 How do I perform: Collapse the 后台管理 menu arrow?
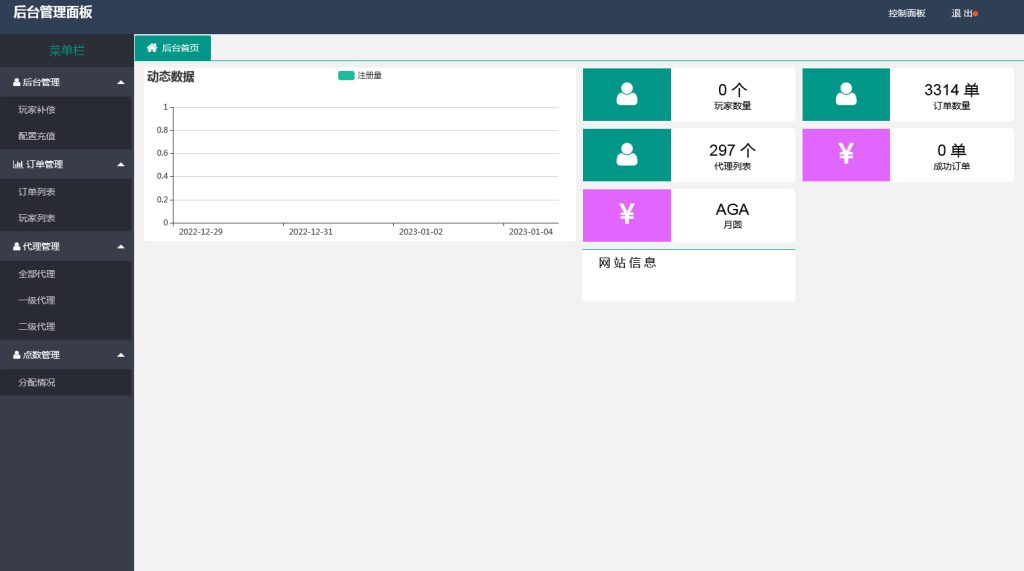pos(121,82)
